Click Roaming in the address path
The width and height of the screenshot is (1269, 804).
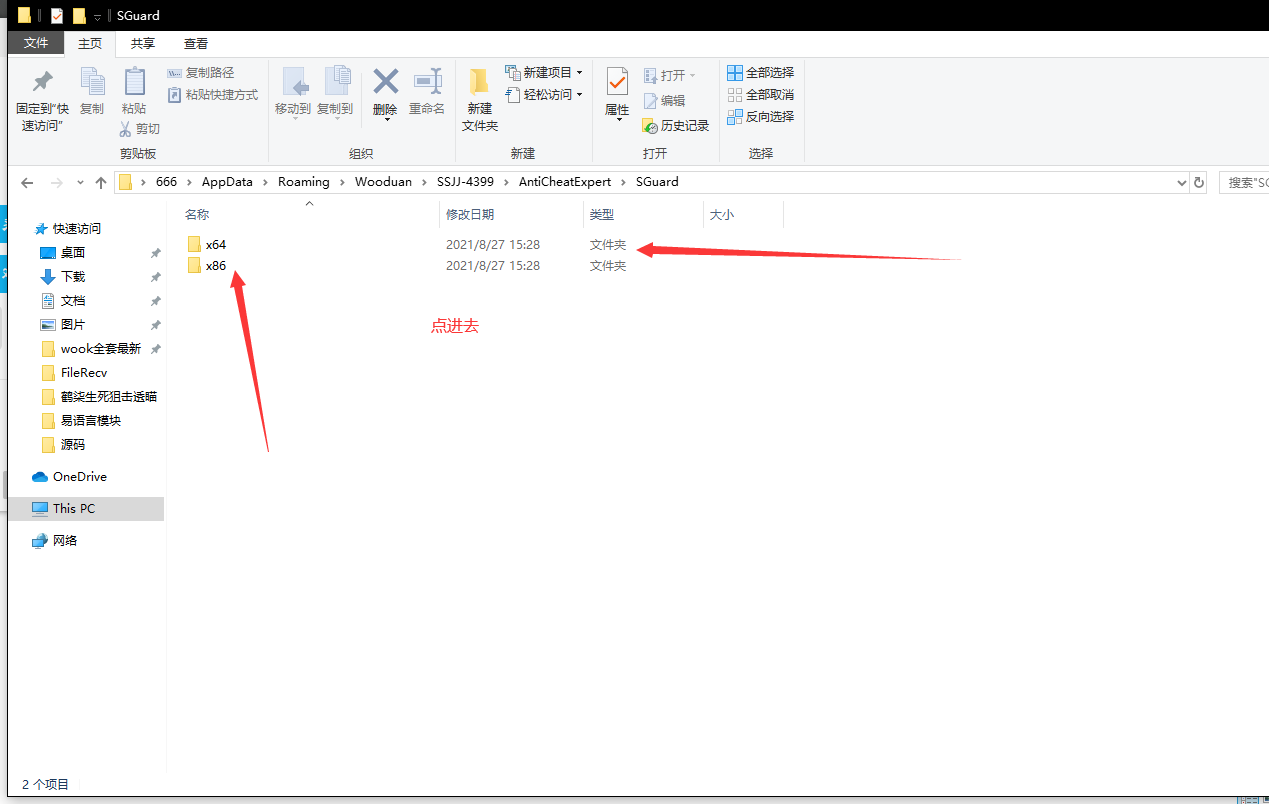(304, 182)
